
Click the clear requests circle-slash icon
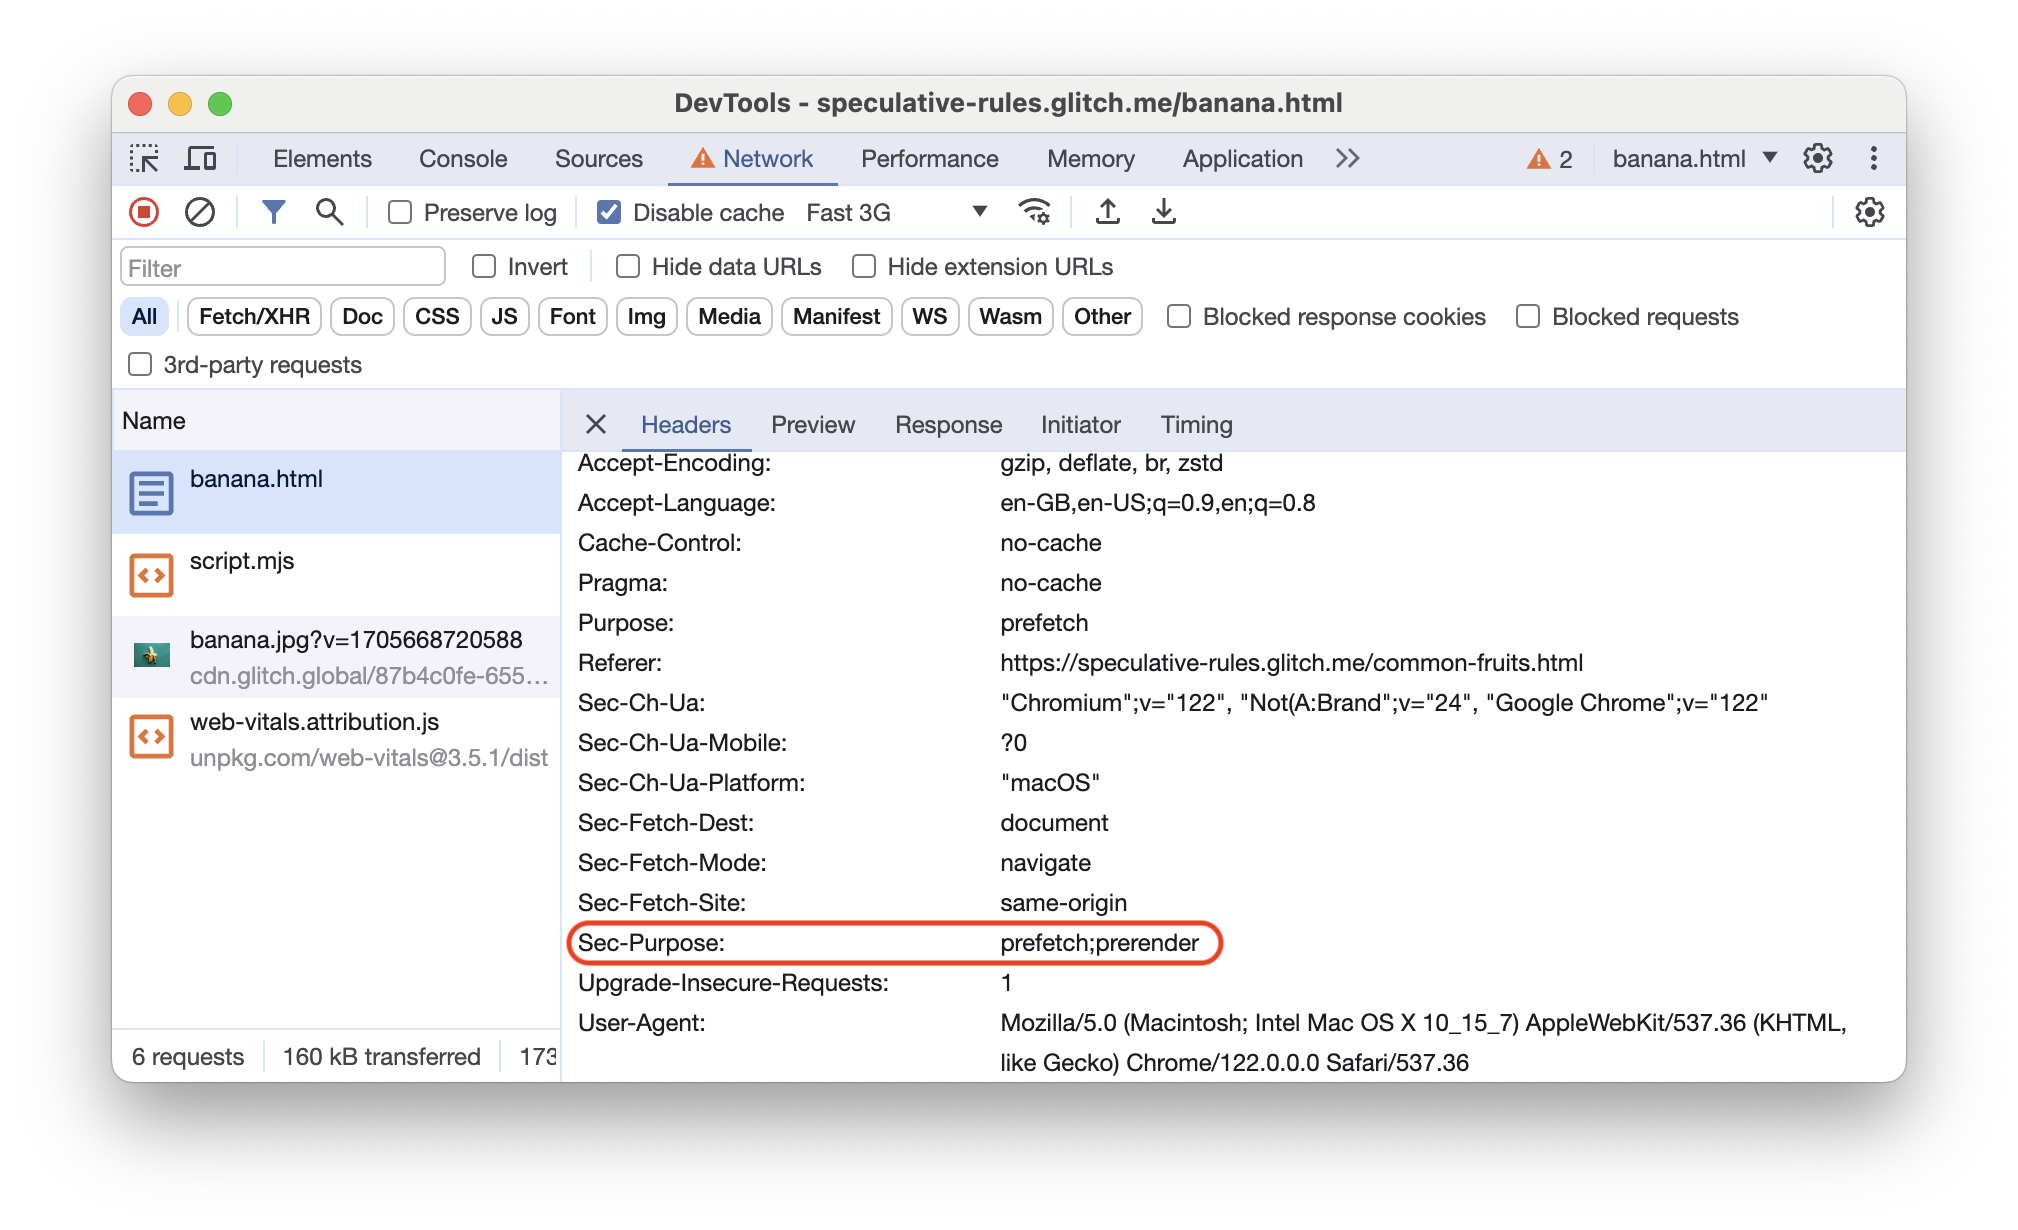[x=199, y=213]
